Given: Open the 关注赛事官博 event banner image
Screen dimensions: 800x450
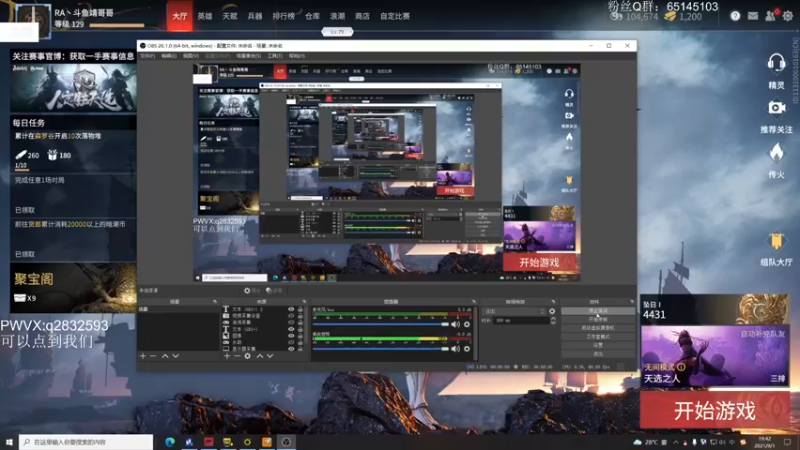Looking at the screenshot, I should 73,88.
